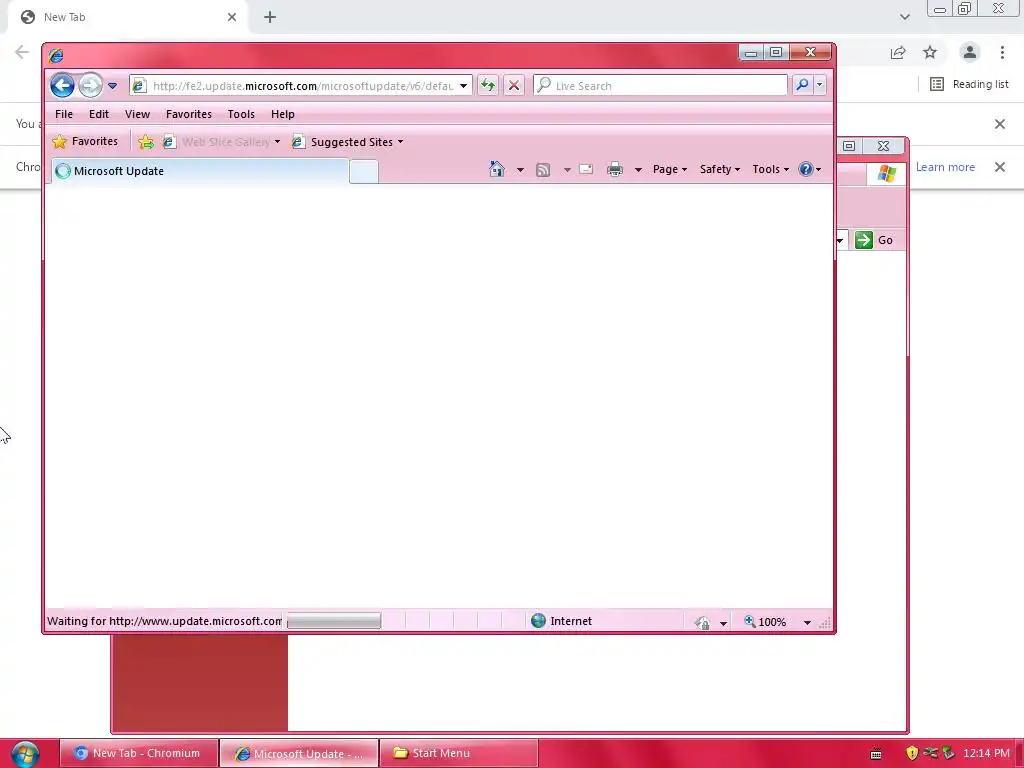1024x768 pixels.
Task: Open the Web Slice Gallery link
Action: 221,142
